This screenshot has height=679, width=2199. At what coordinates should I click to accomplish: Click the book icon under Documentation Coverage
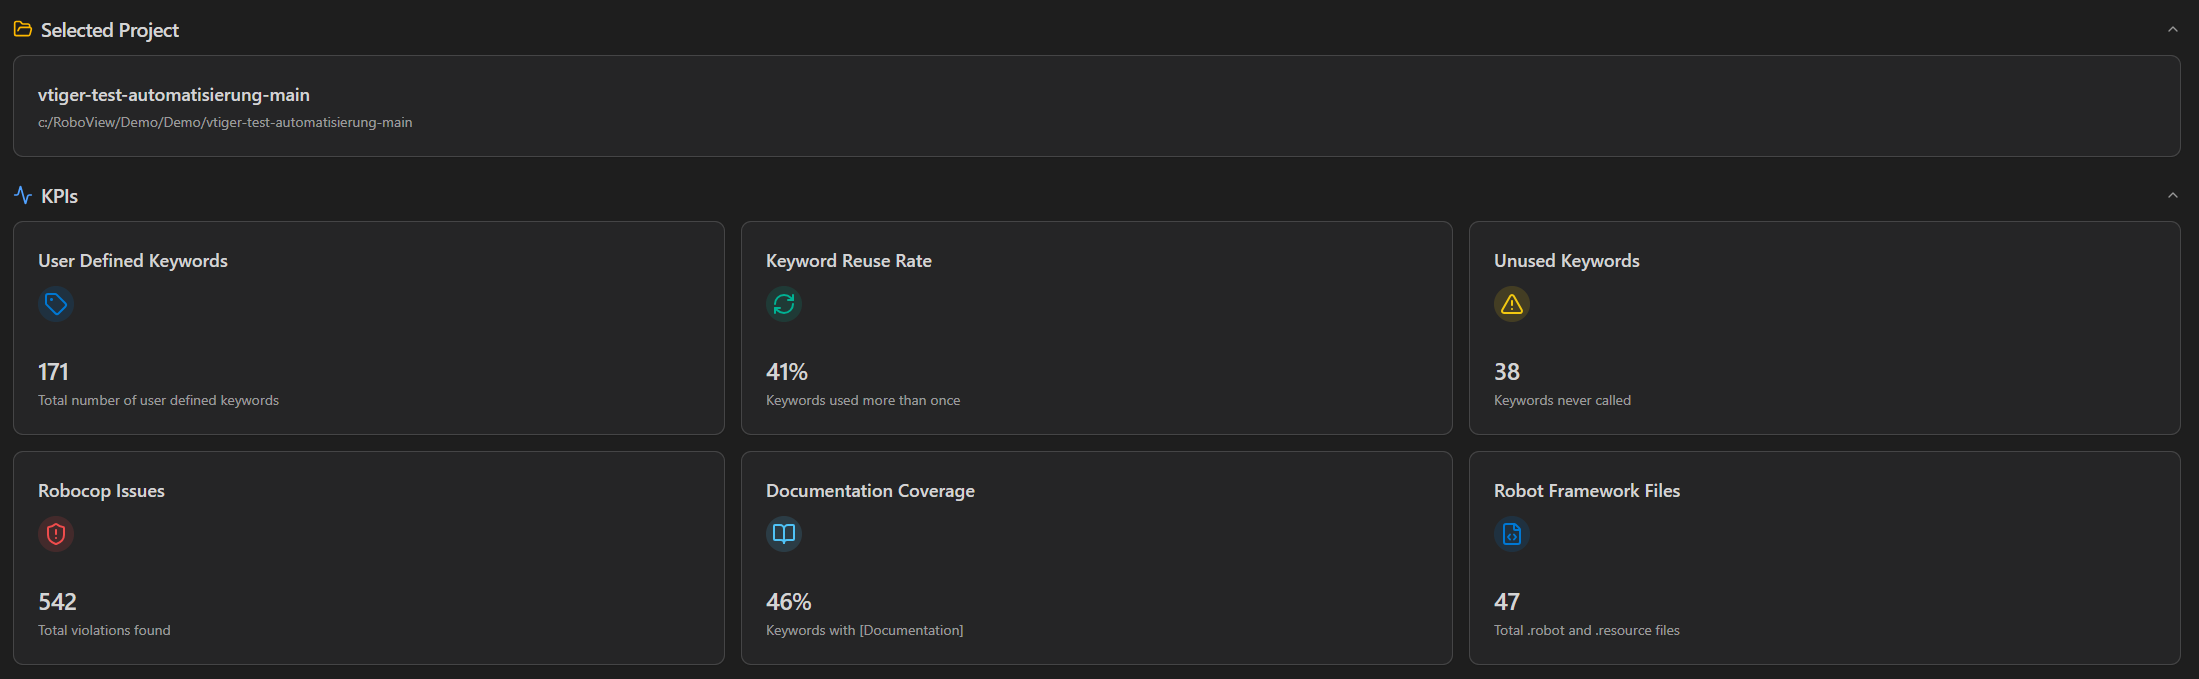coord(784,534)
